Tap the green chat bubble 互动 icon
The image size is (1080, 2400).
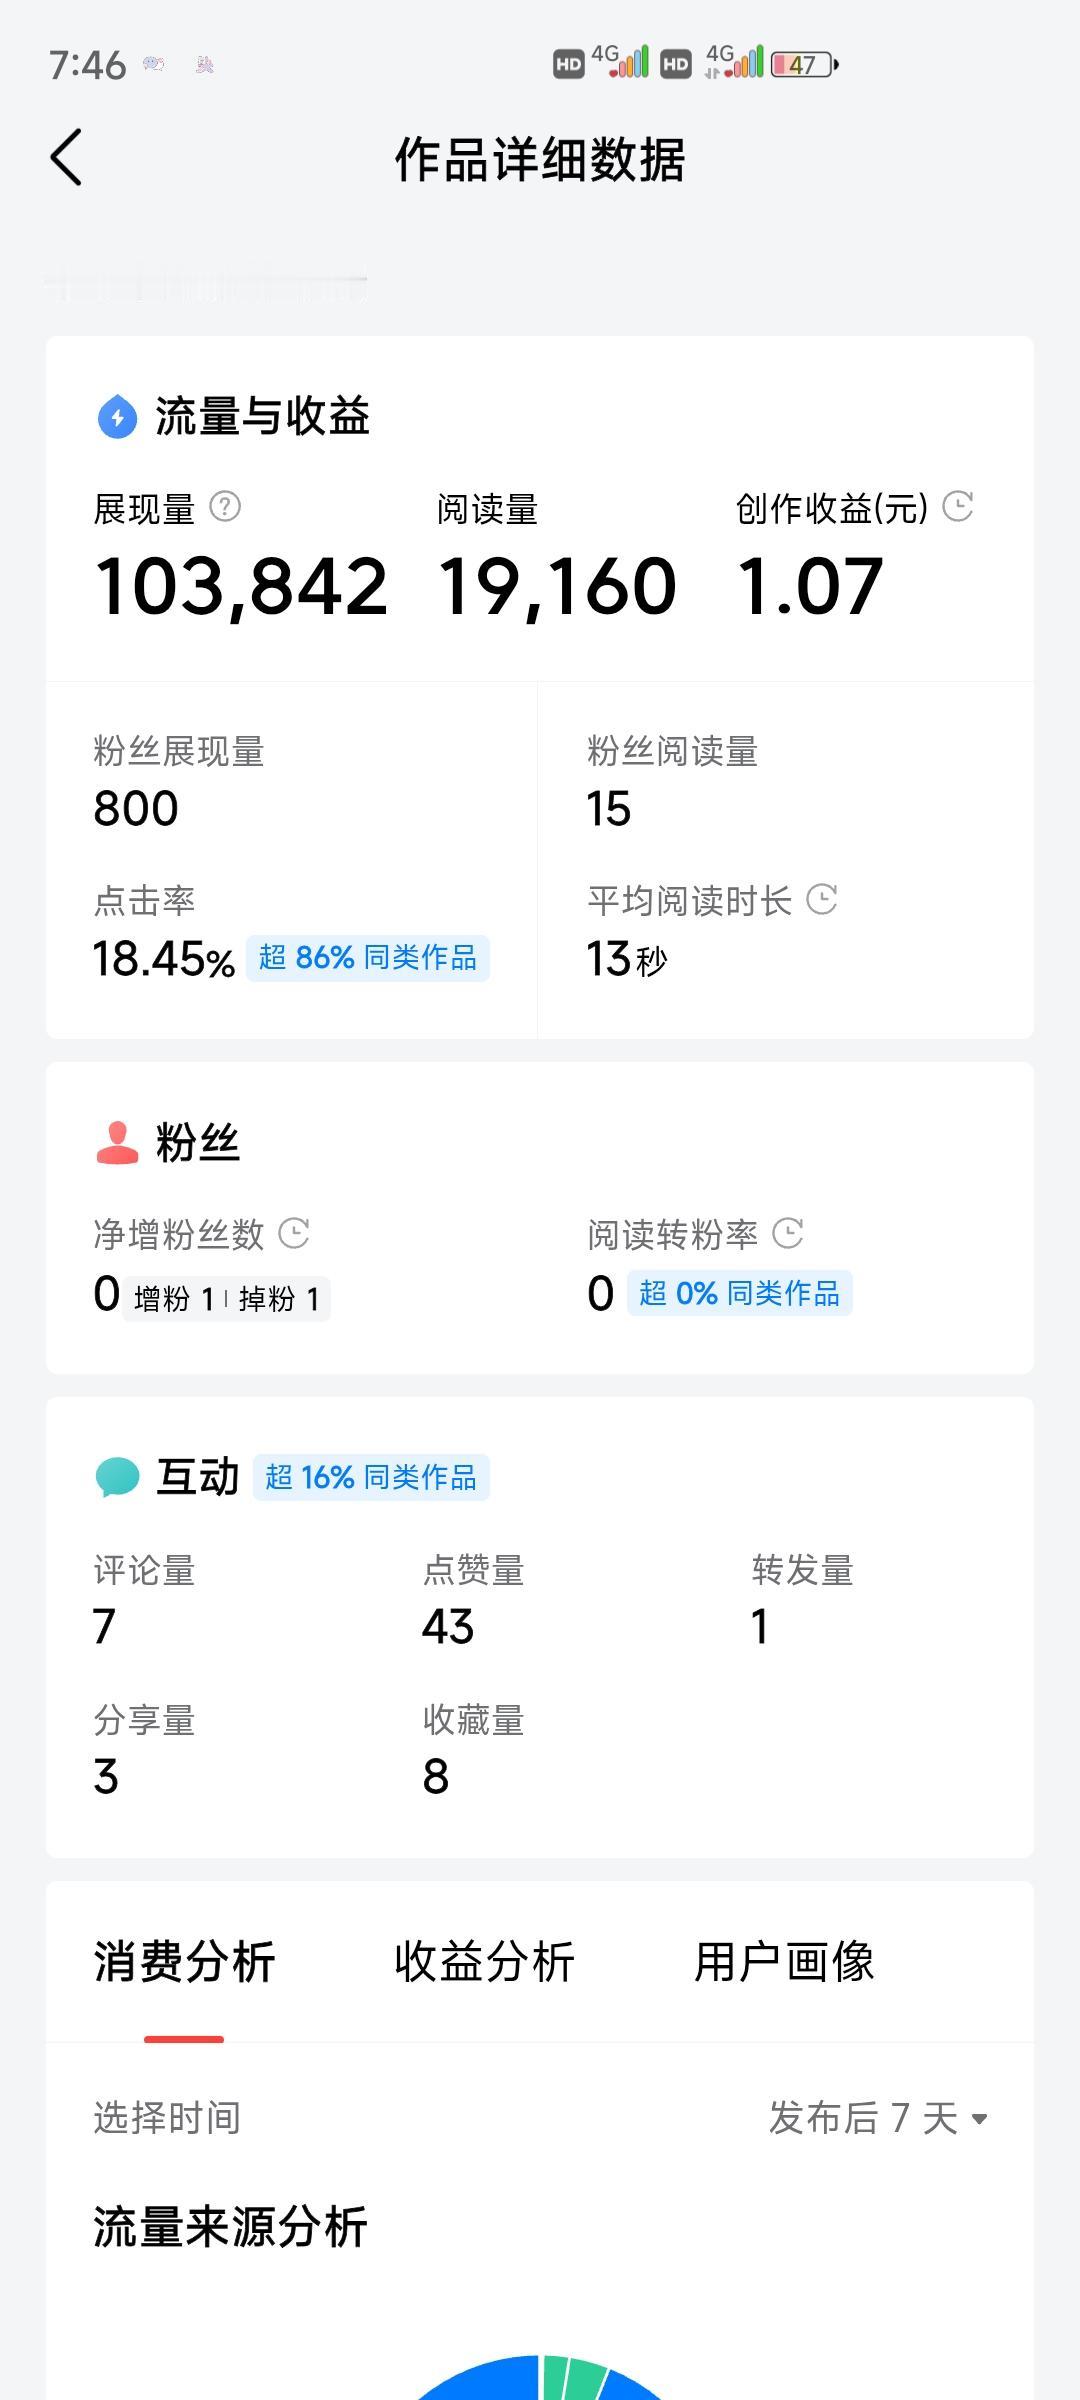tap(117, 1477)
